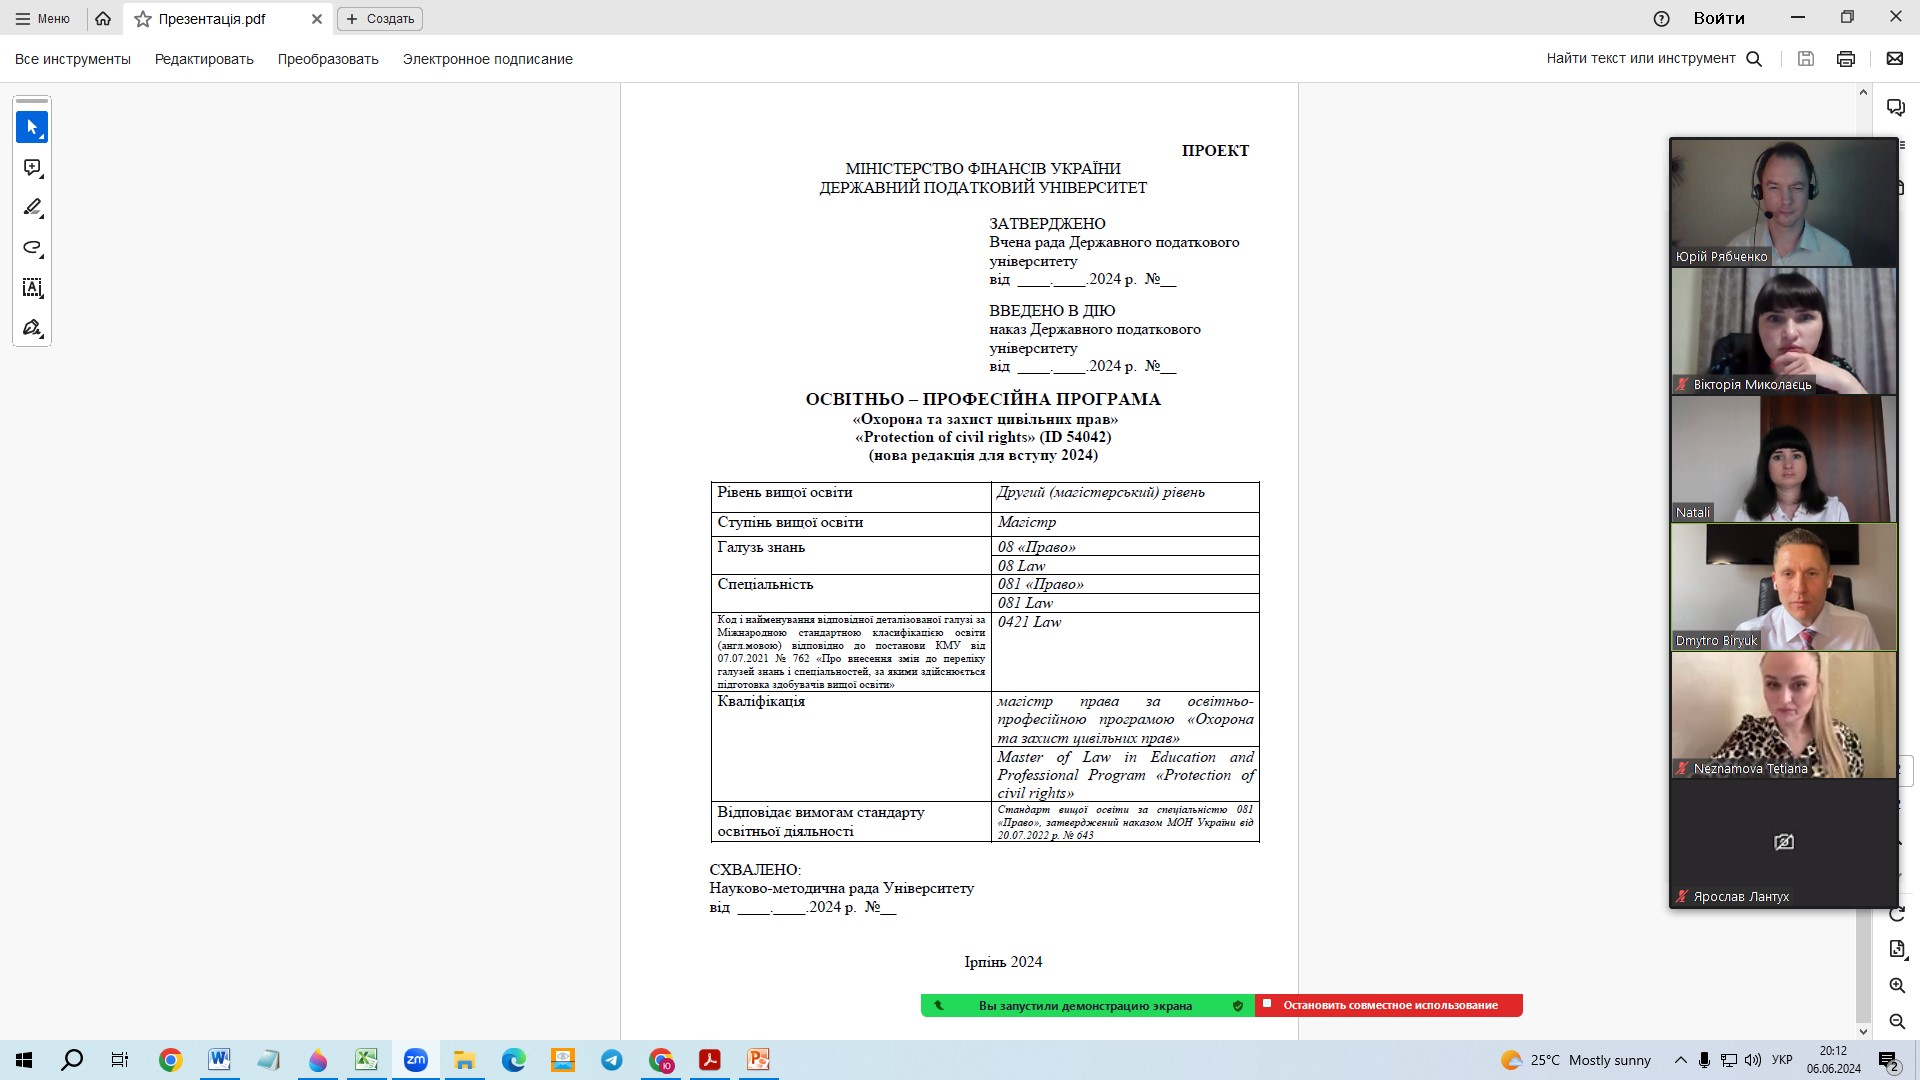The image size is (1920, 1080).
Task: Open the Windows Start menu
Action: 24,1060
